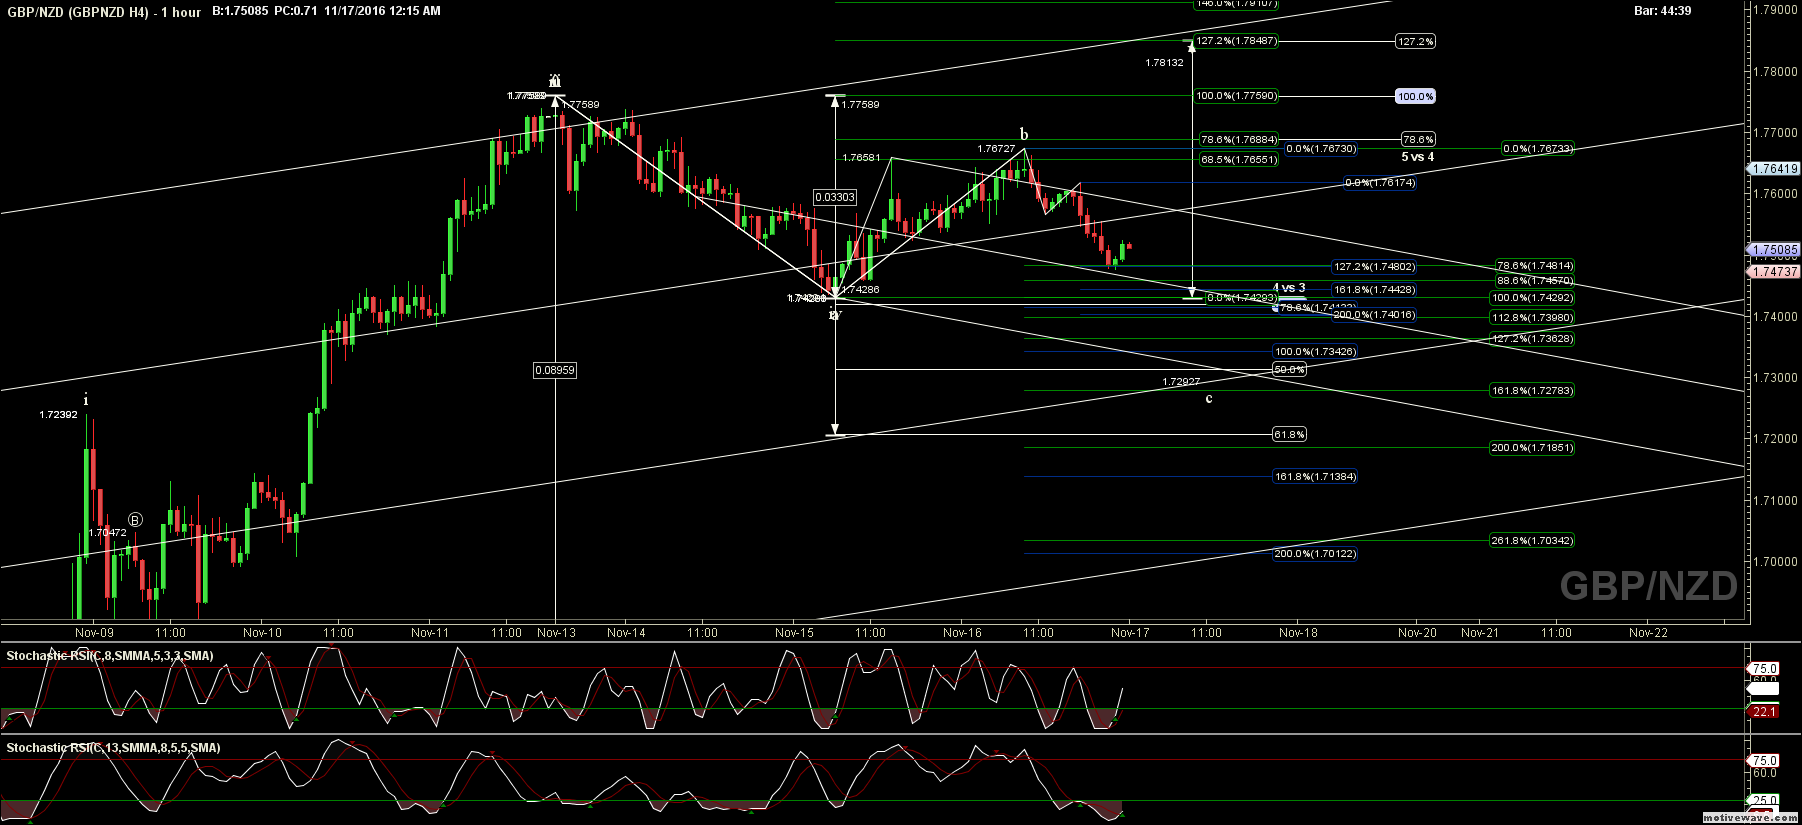This screenshot has height=825, width=1802.
Task: Select the 5 vs 4 annotation
Action: click(x=1418, y=157)
